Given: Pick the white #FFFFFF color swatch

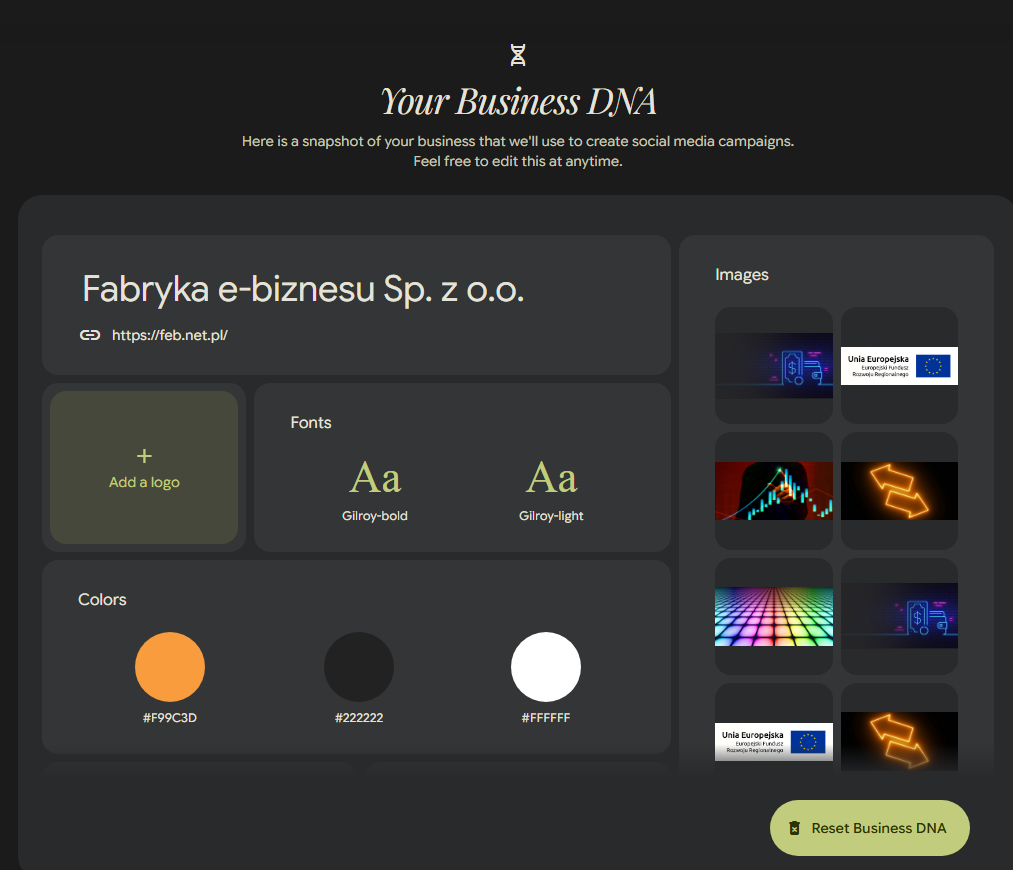Looking at the screenshot, I should 546,667.
